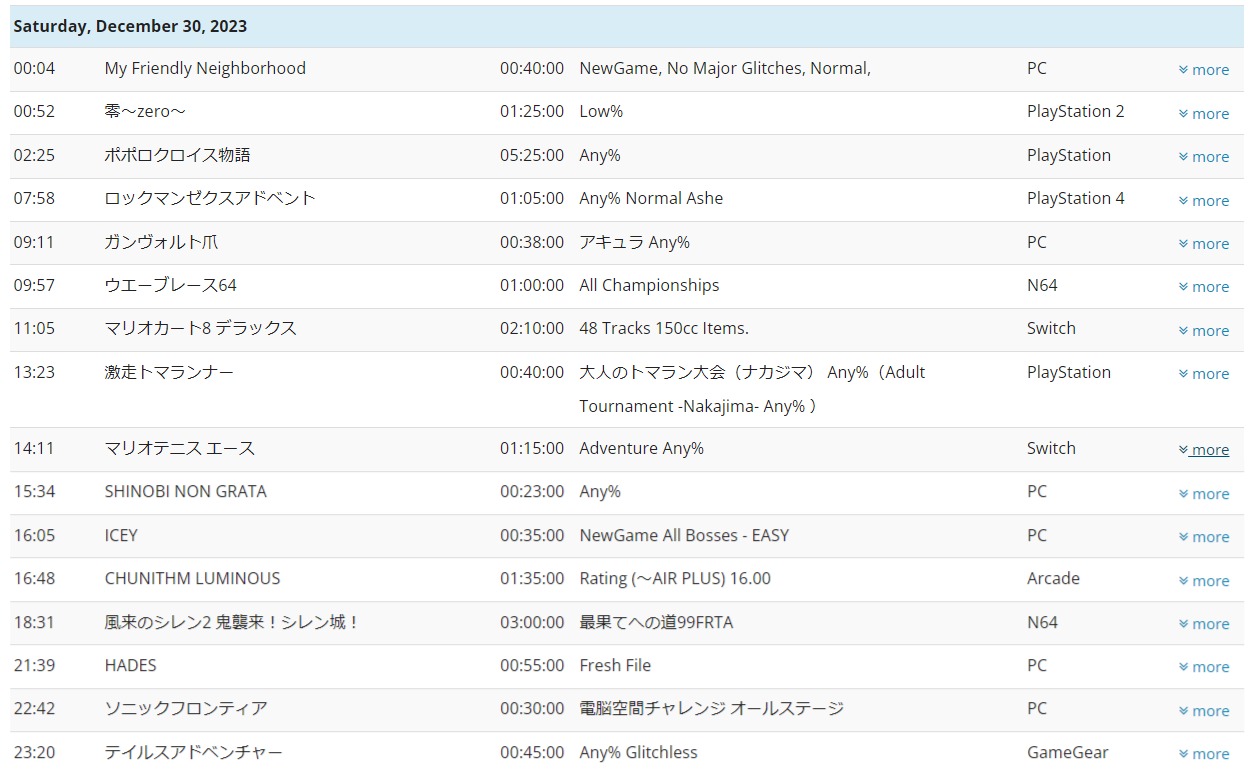Image resolution: width=1256 pixels, height=769 pixels.
Task: Expand more for ロックマンゼクスアドベント row
Action: pyautogui.click(x=1204, y=200)
